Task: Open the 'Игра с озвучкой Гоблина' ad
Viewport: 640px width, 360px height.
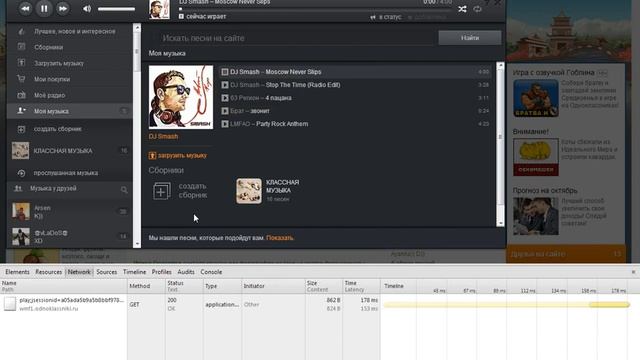Action: tap(536, 98)
